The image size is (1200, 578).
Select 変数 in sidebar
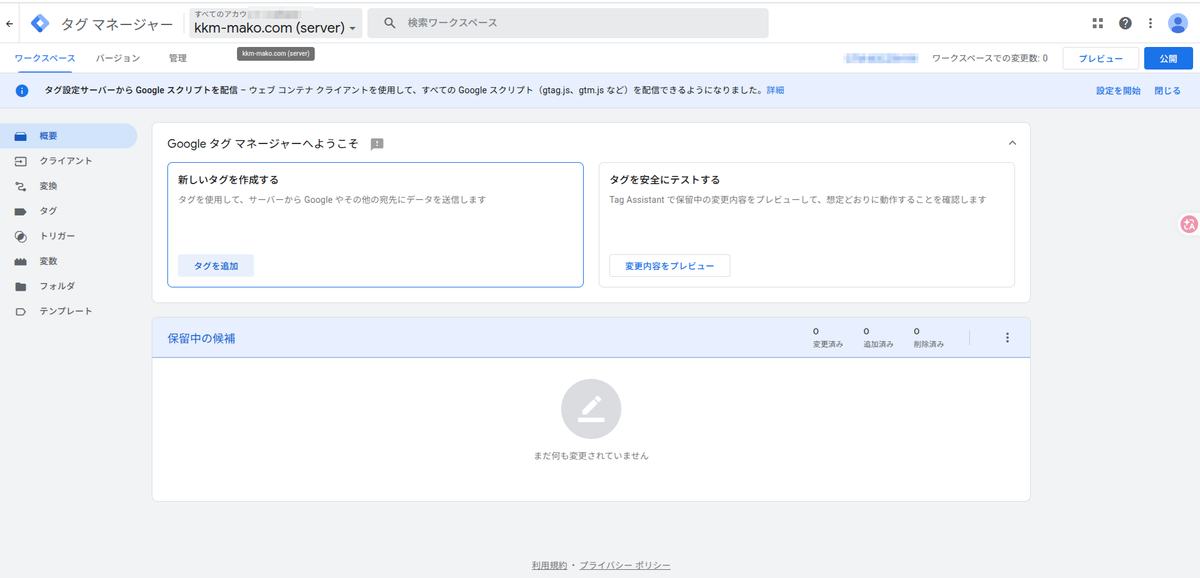(x=68, y=261)
